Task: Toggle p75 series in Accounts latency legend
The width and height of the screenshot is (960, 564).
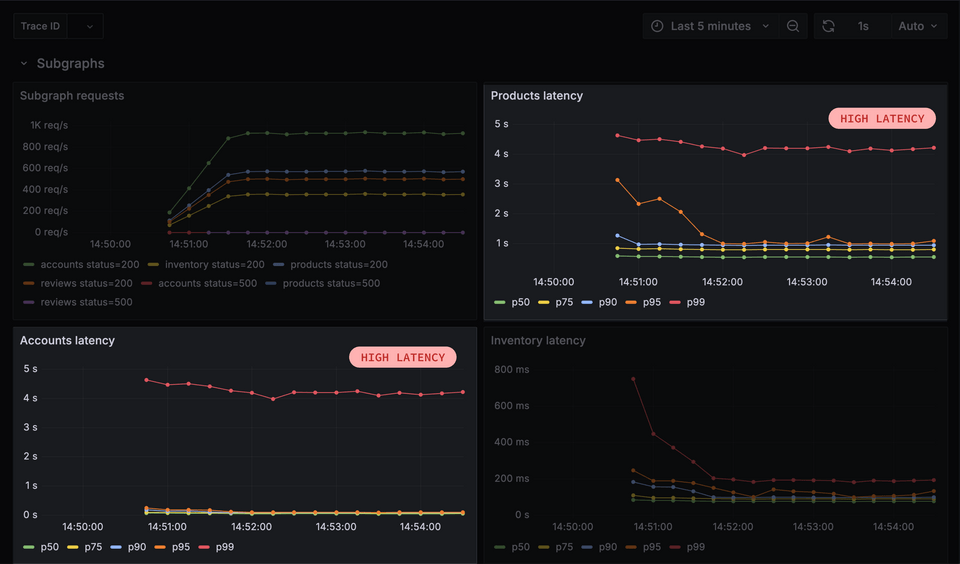Action: (93, 547)
